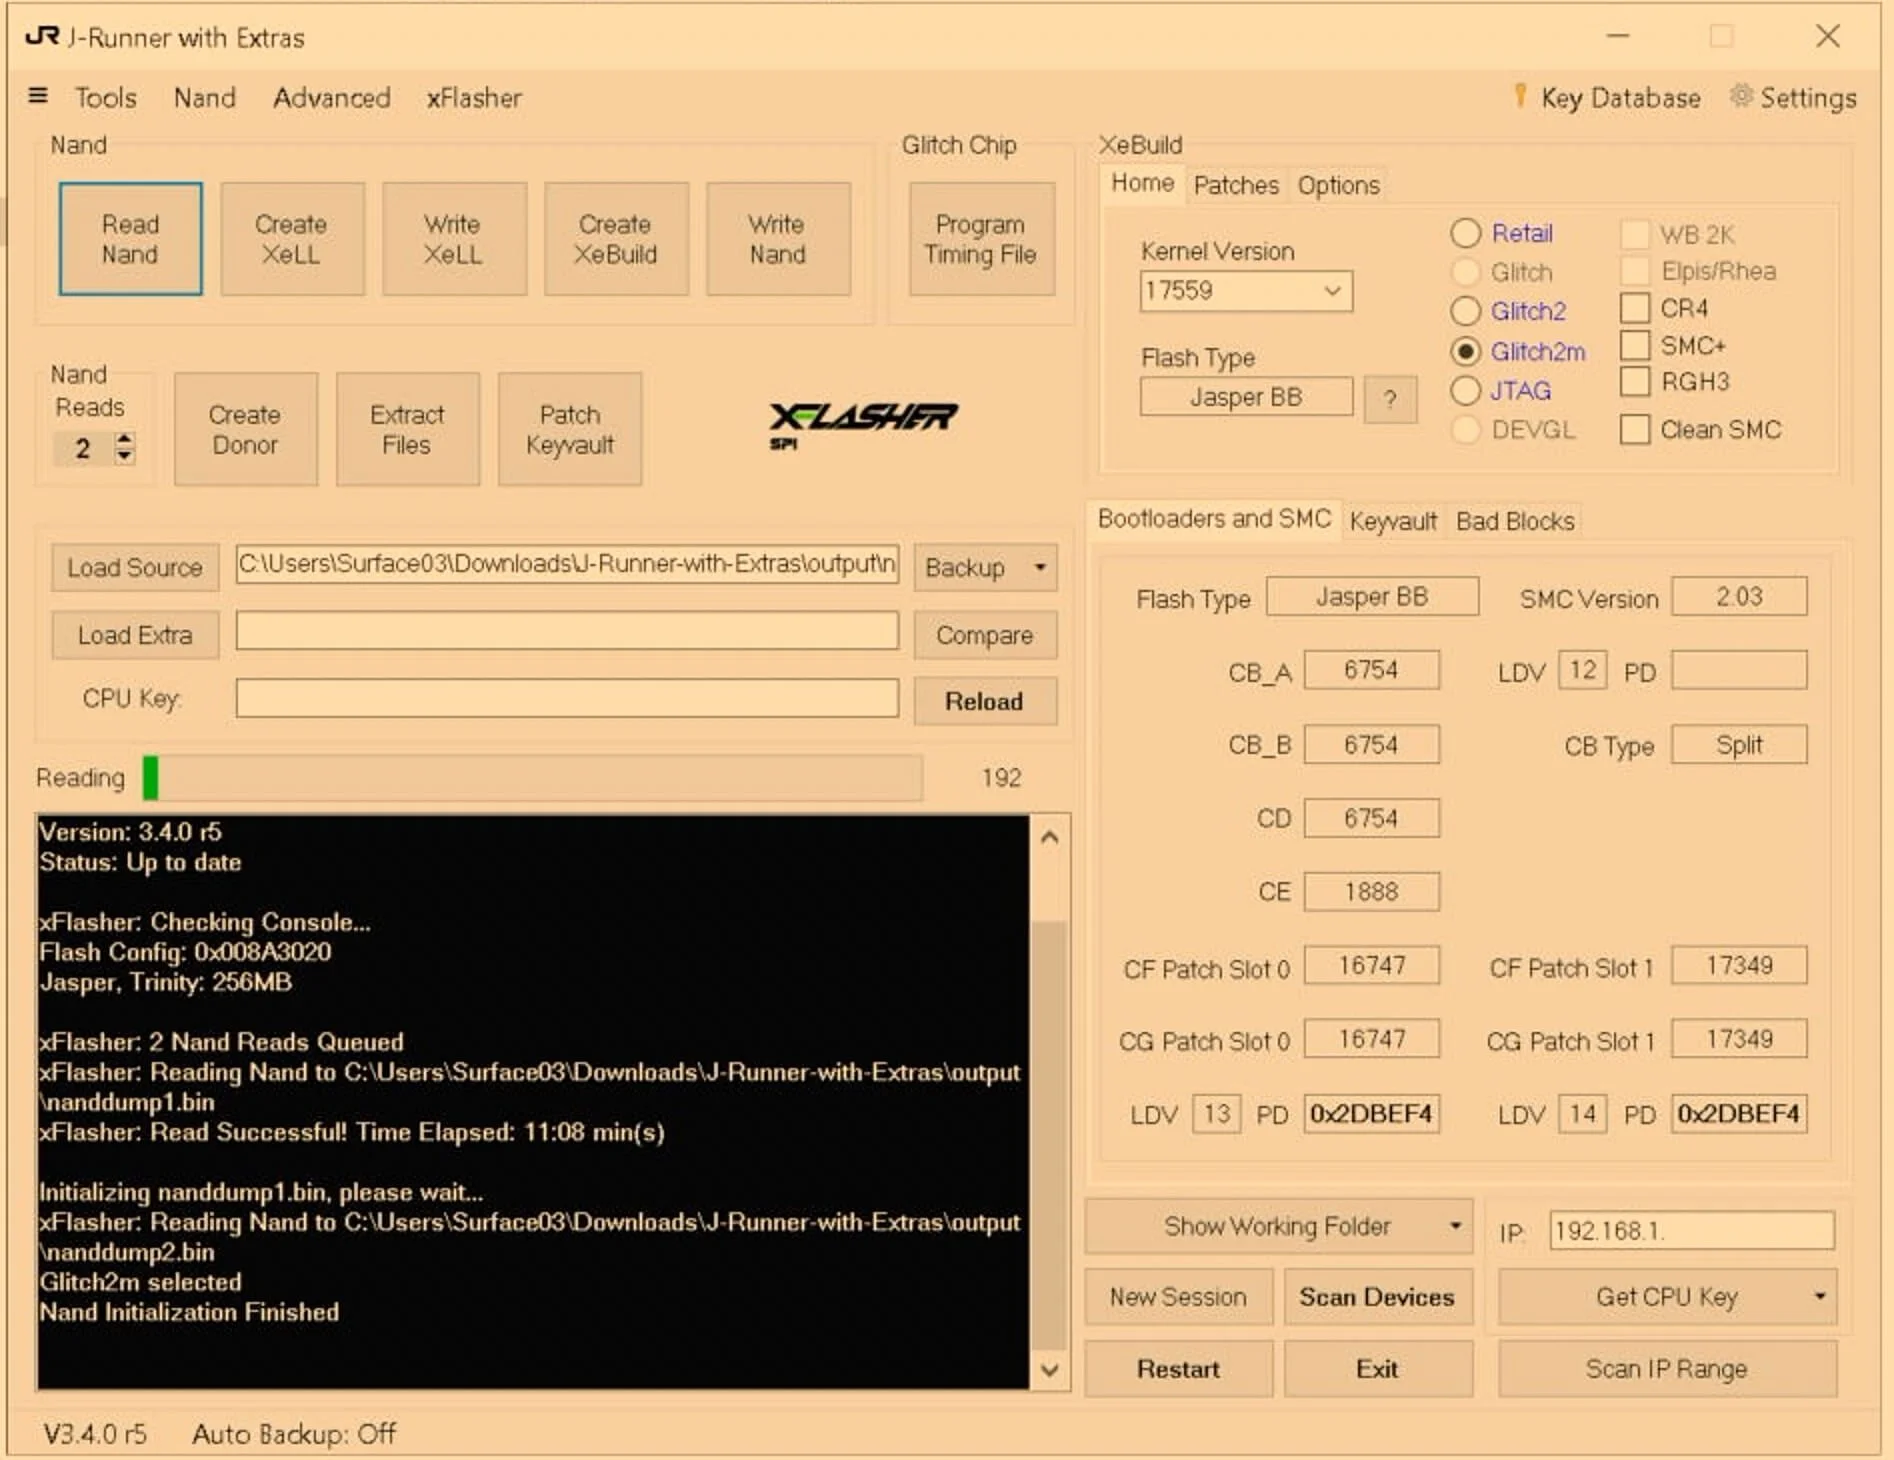Click the Scan Devices button
Viewport: 1894px width, 1460px height.
tap(1377, 1297)
